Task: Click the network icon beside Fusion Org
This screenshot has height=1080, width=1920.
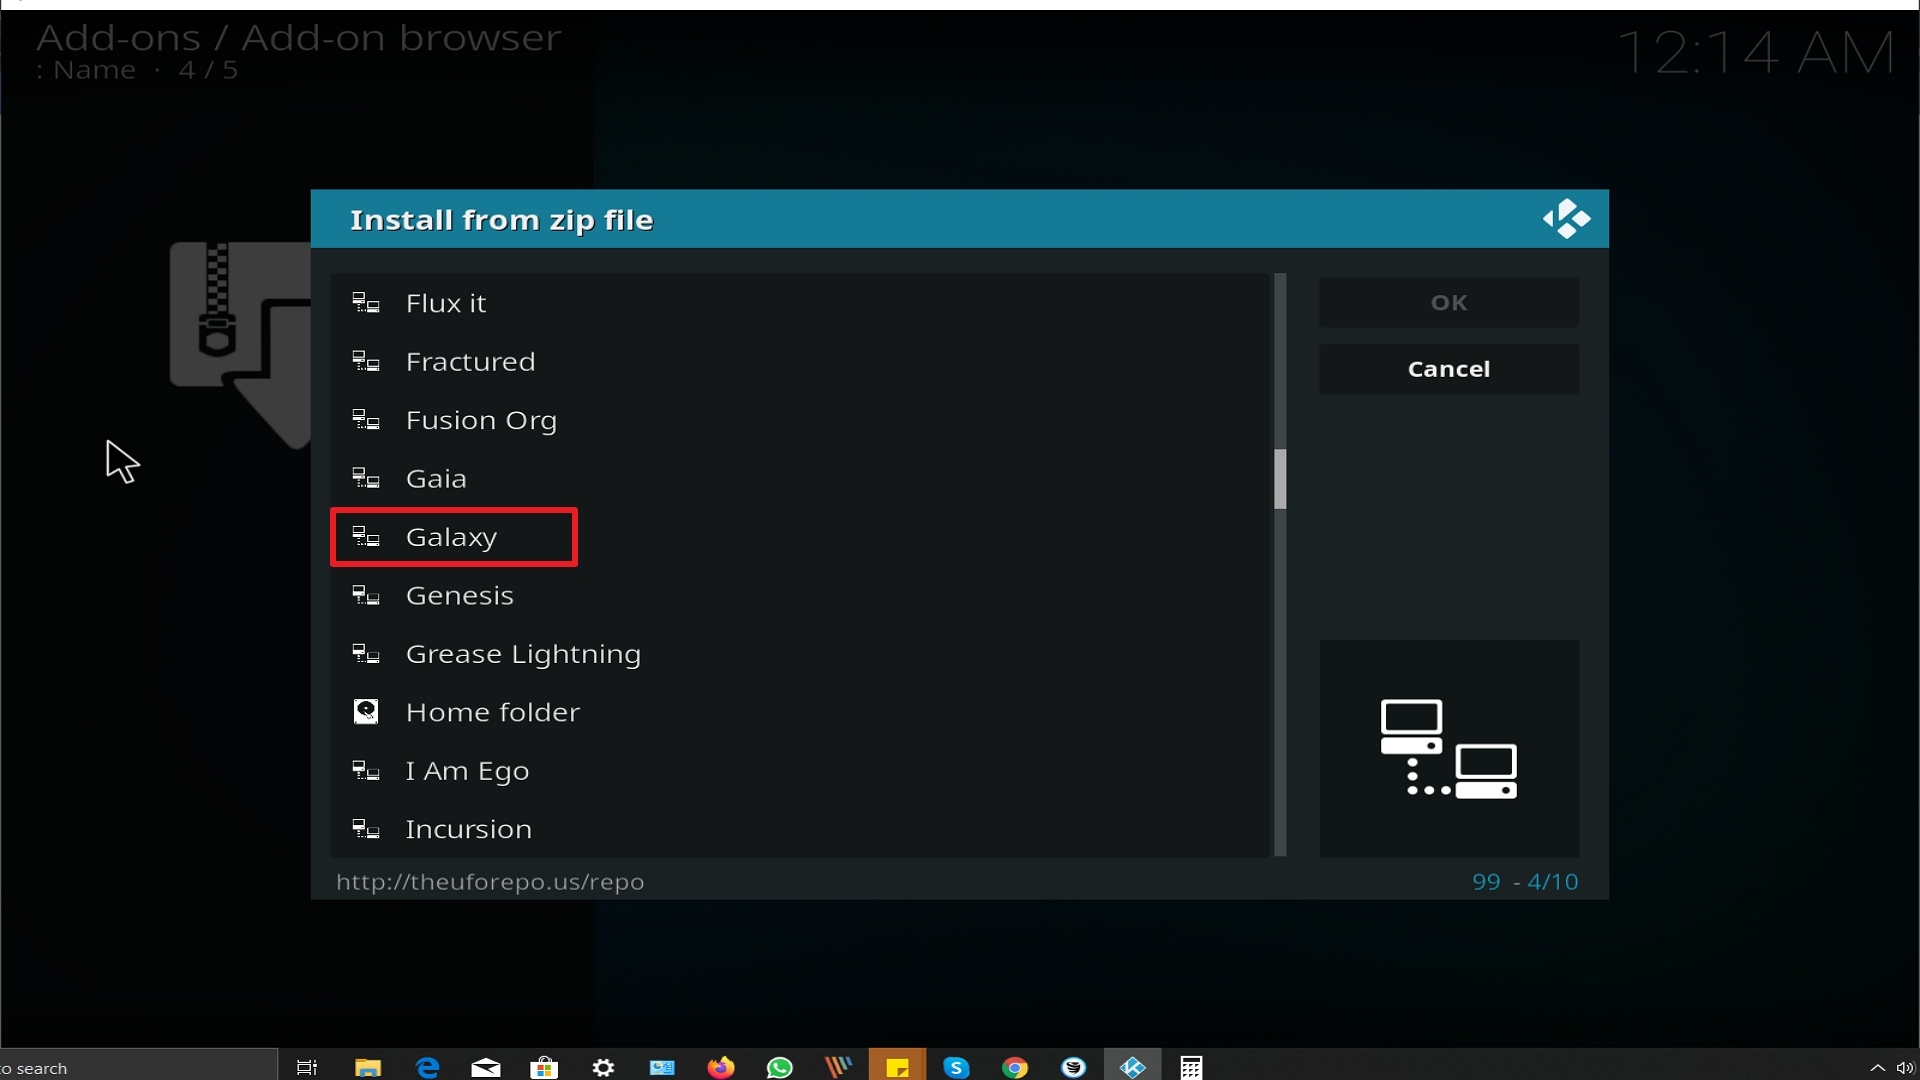Action: [366, 420]
